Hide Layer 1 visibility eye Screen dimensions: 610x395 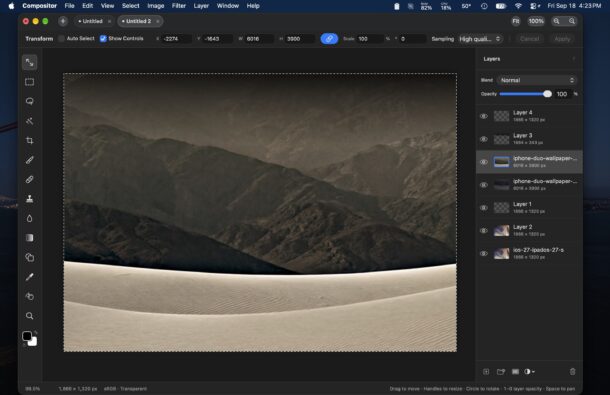(484, 207)
